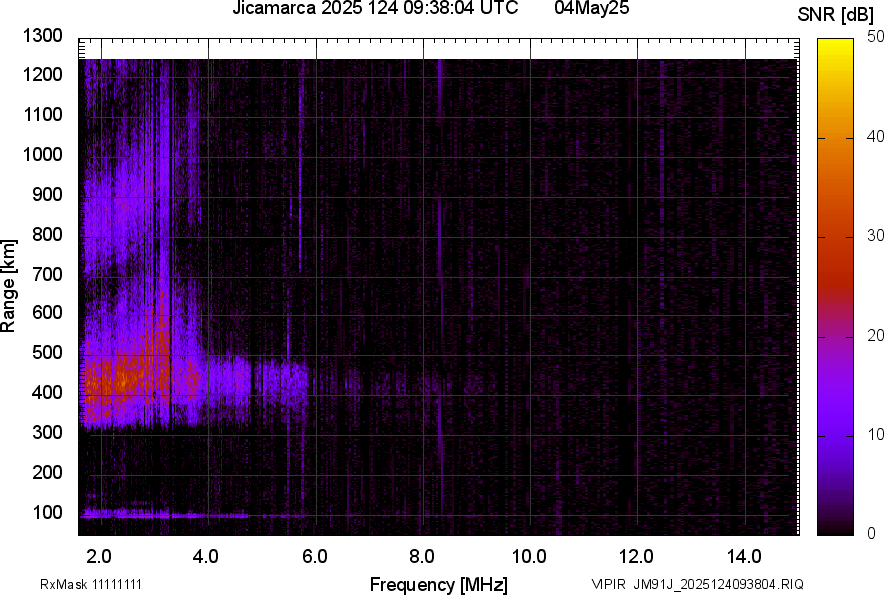Click the 'VIPIR' footer label
The image size is (884, 595).
[609, 584]
